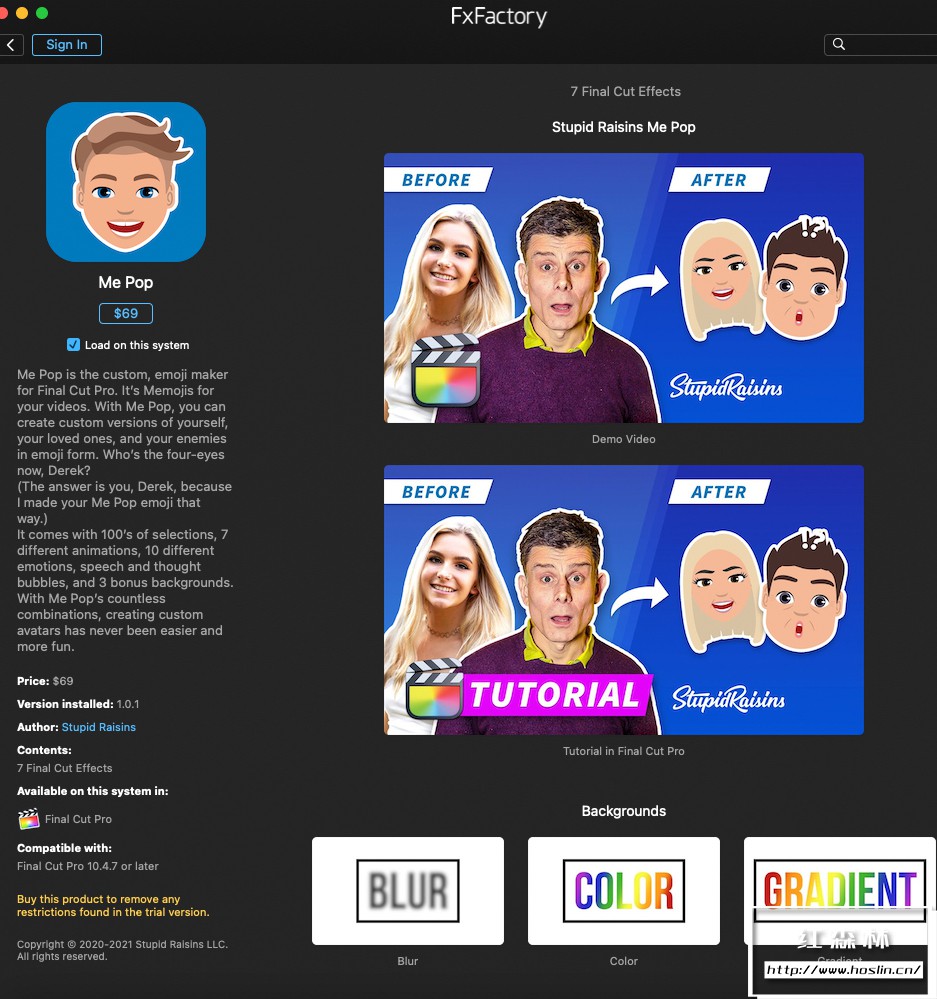Click the Me Pop app icon
Viewport: 937px width, 999px height.
tap(125, 182)
